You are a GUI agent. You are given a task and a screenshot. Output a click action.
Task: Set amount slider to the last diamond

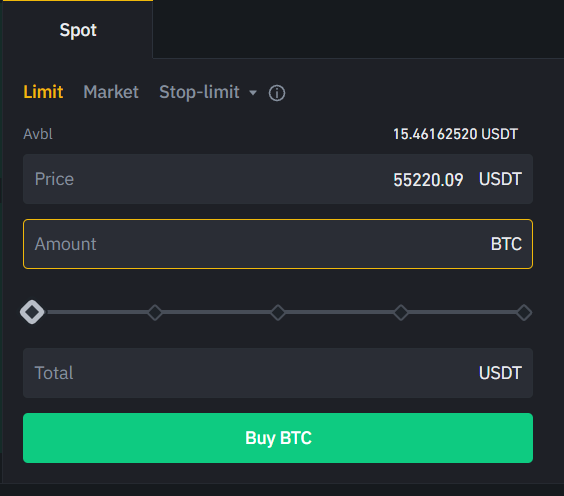524,312
